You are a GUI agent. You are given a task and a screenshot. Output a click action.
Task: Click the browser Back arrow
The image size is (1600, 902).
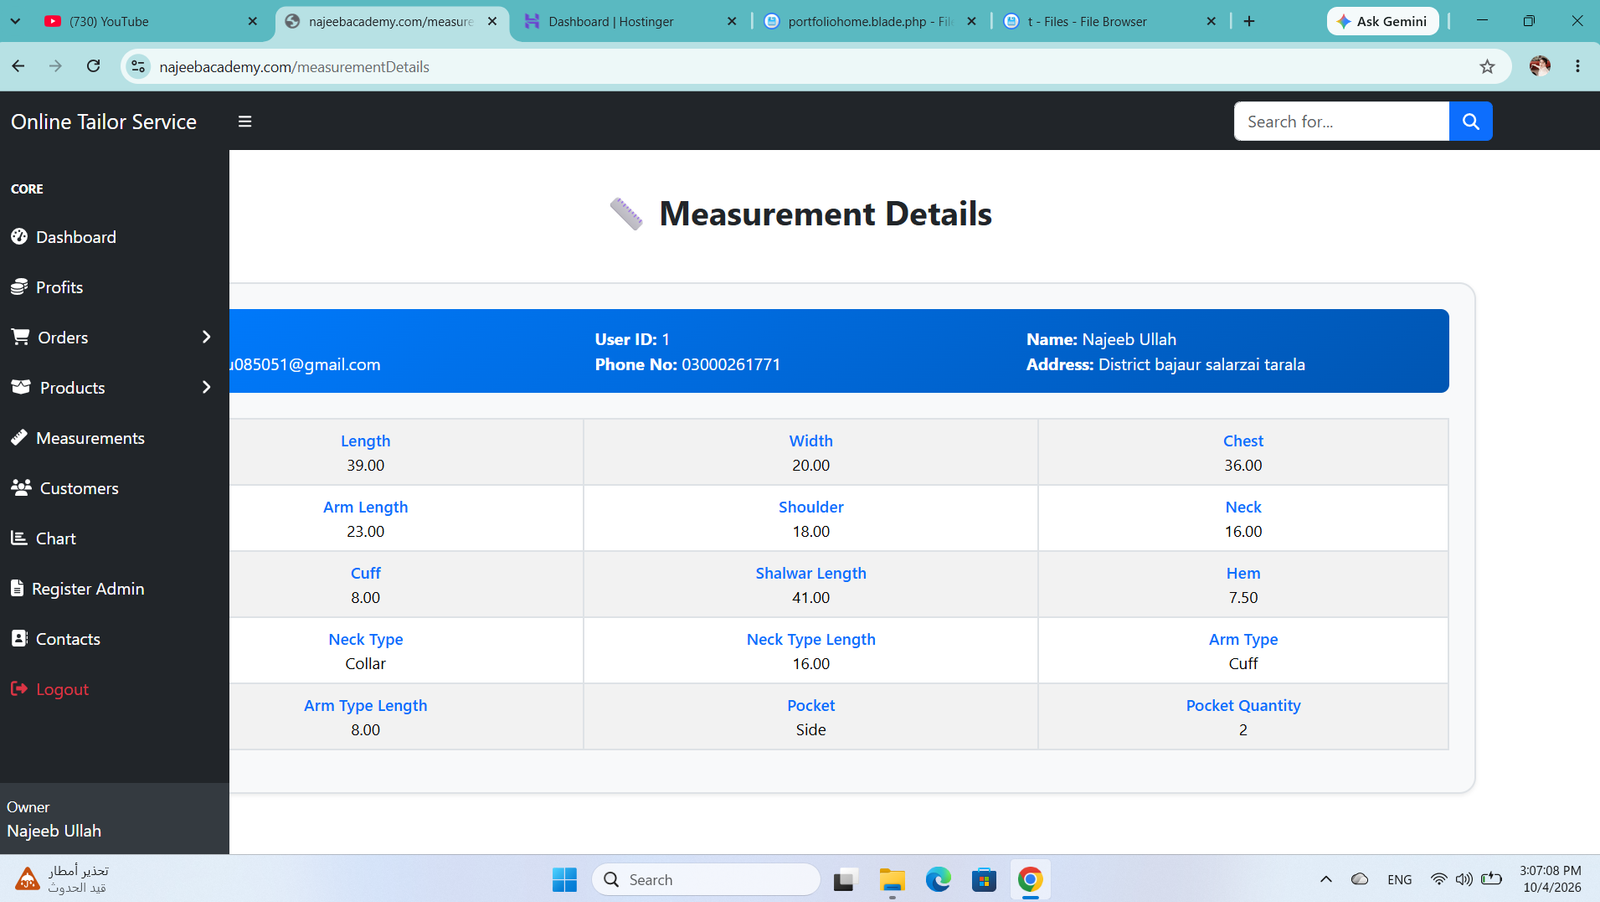point(19,66)
